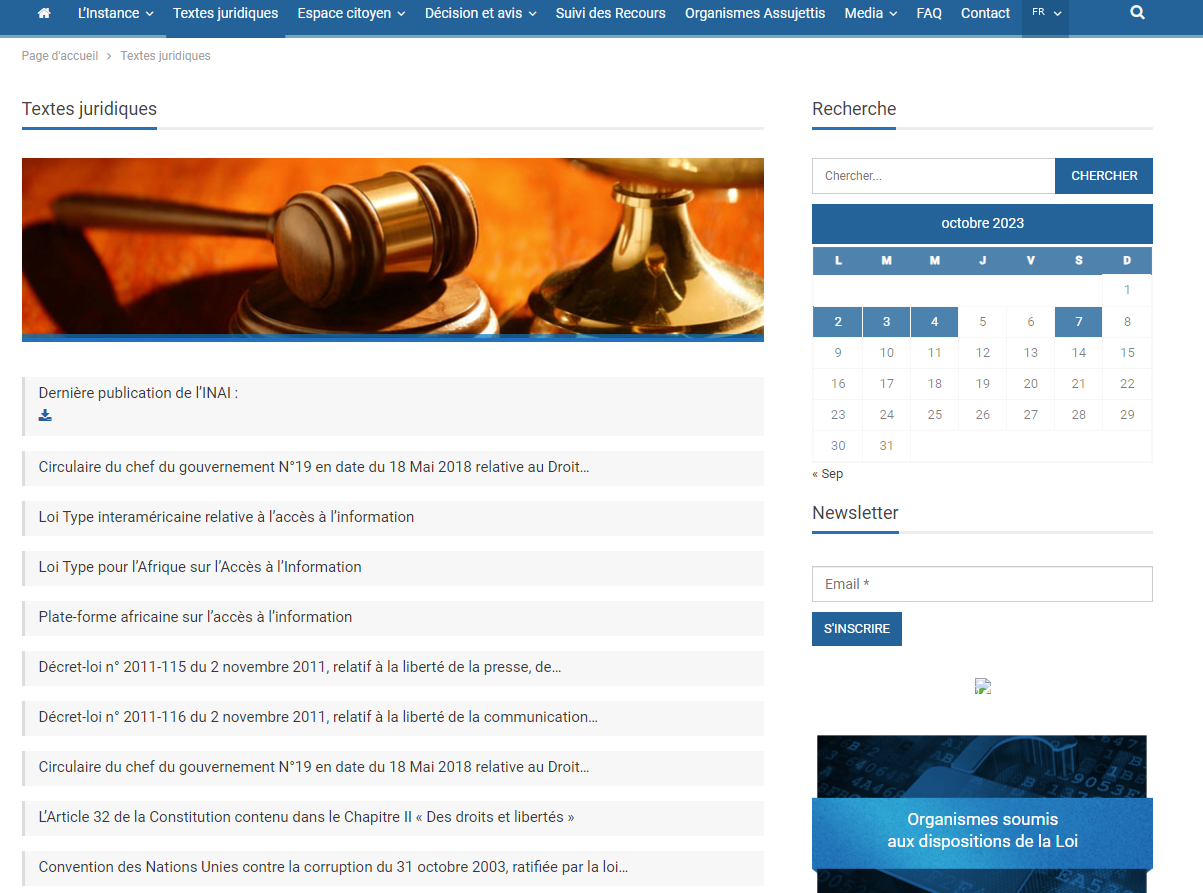Download the latest INAI publication icon
Viewport: 1203px width, 893px height.
pyautogui.click(x=45, y=415)
